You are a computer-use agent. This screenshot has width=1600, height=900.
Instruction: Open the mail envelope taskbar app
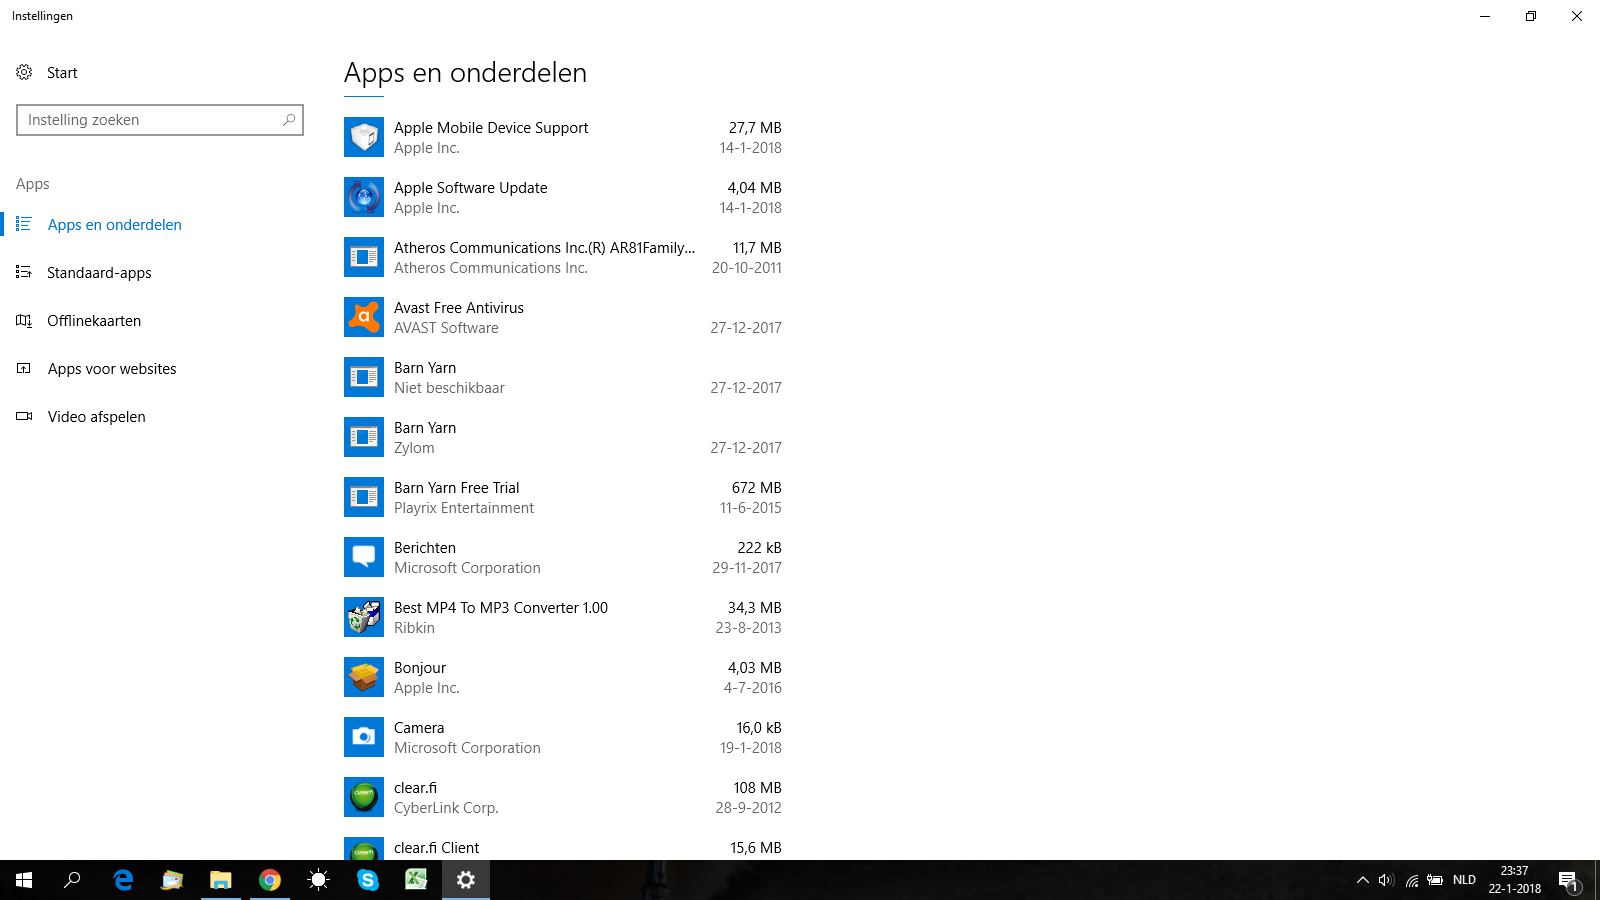pyautogui.click(x=172, y=880)
